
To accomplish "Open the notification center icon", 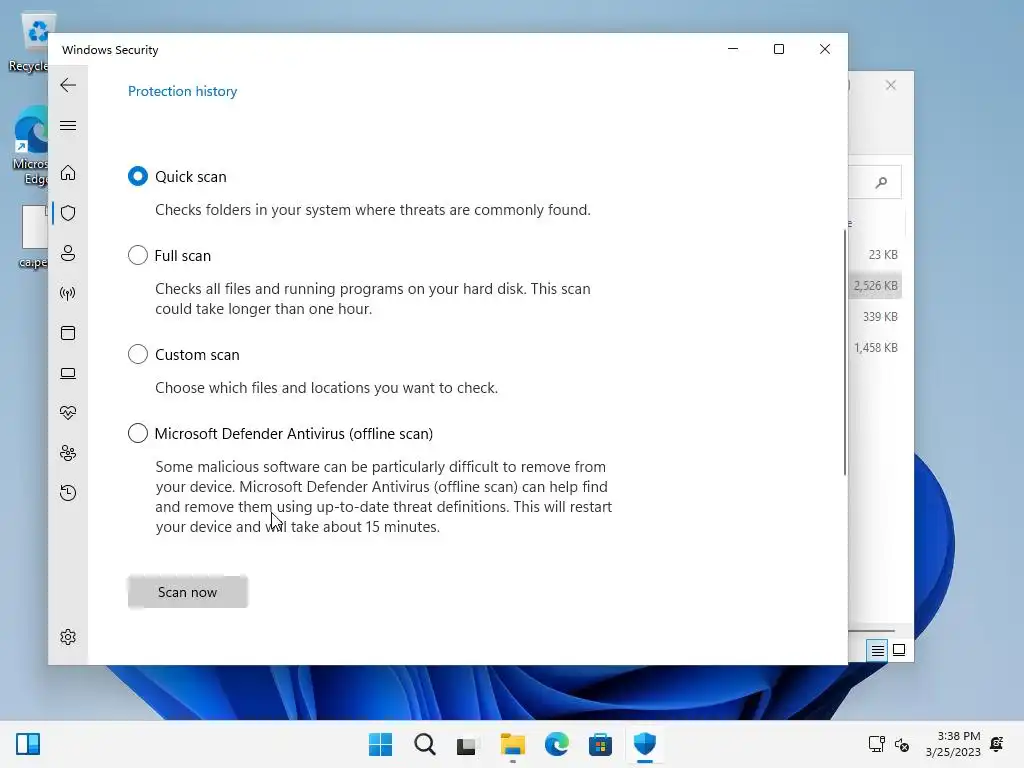I will (x=997, y=744).
